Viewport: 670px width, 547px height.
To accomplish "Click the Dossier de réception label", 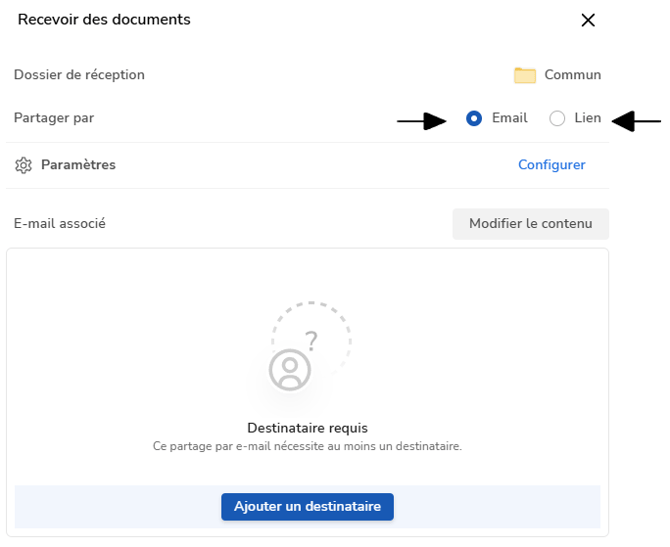I will click(x=79, y=75).
